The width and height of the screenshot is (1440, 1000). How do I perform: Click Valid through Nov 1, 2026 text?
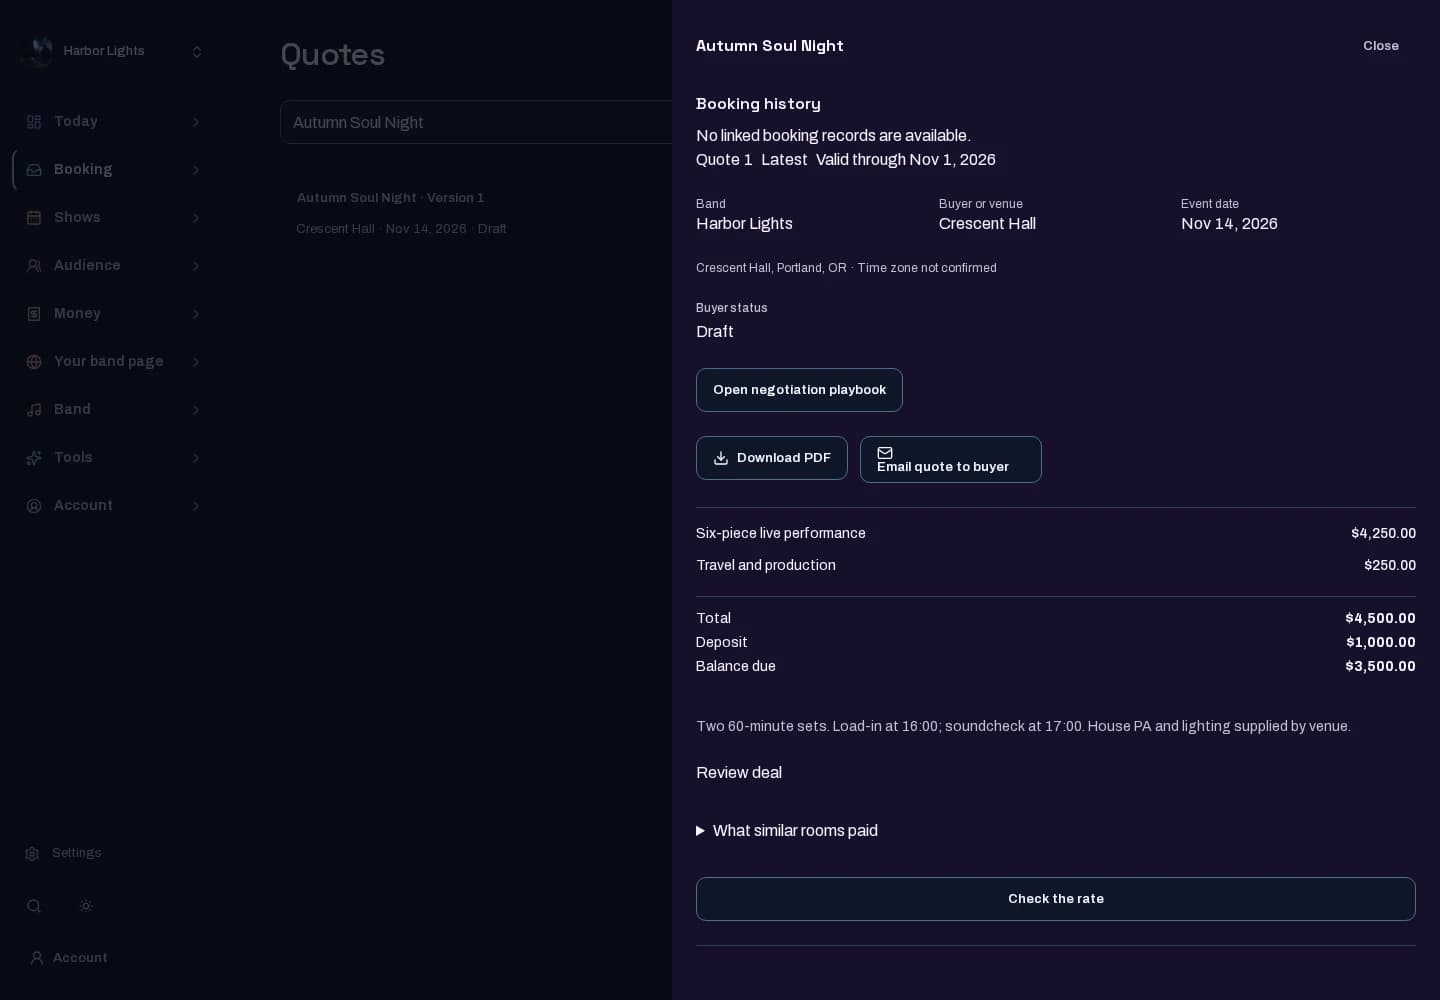coord(906,160)
